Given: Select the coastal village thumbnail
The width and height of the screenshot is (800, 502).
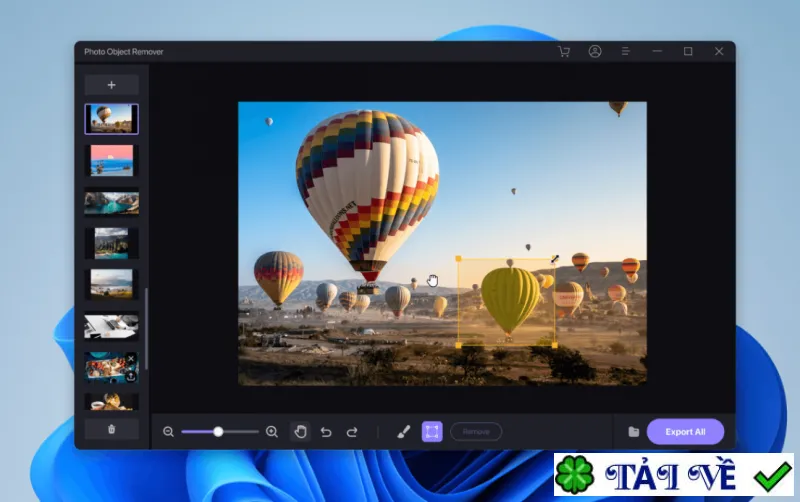Looking at the screenshot, I should coord(112,243).
